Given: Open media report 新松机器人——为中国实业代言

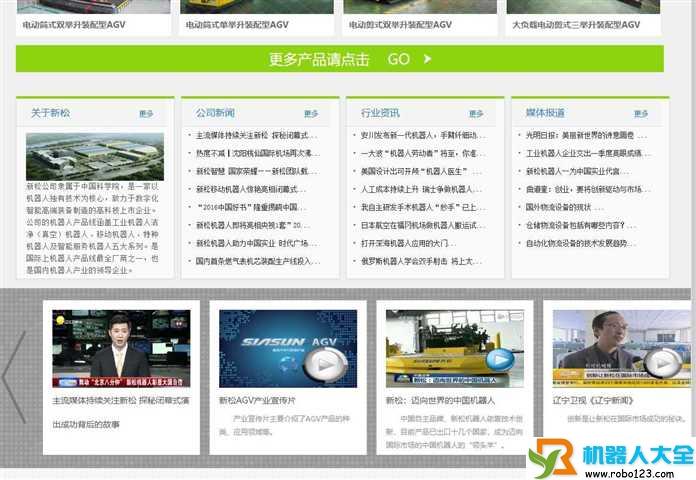Looking at the screenshot, I should tap(577, 171).
